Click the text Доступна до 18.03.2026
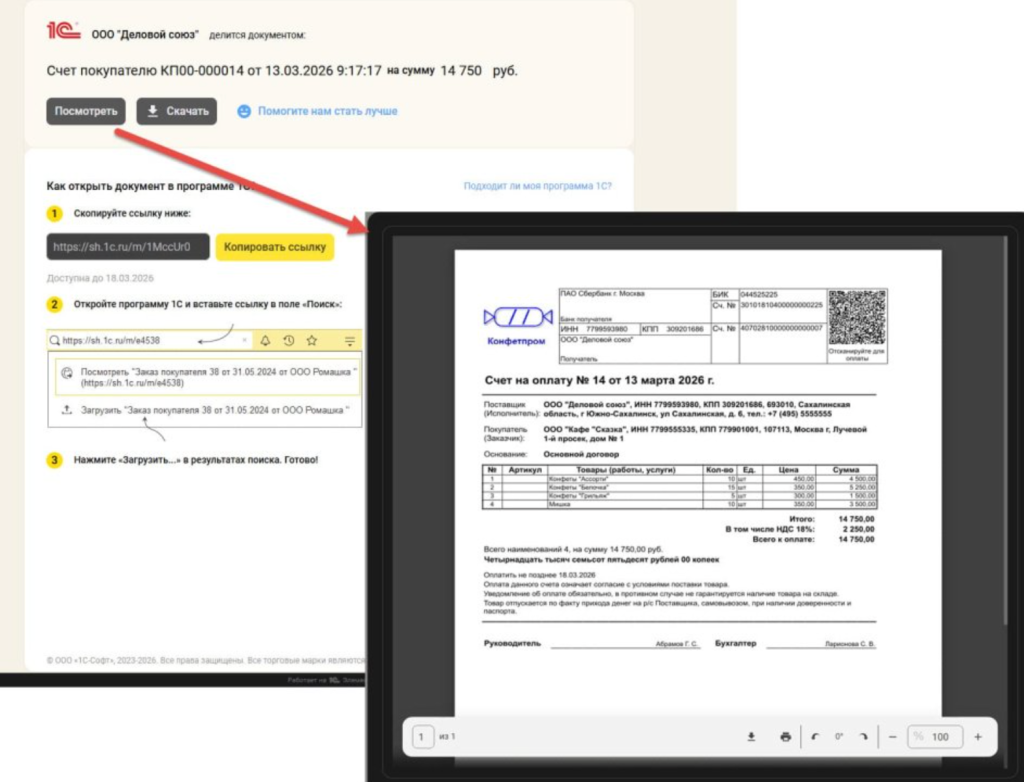The image size is (1024, 782). [100, 278]
